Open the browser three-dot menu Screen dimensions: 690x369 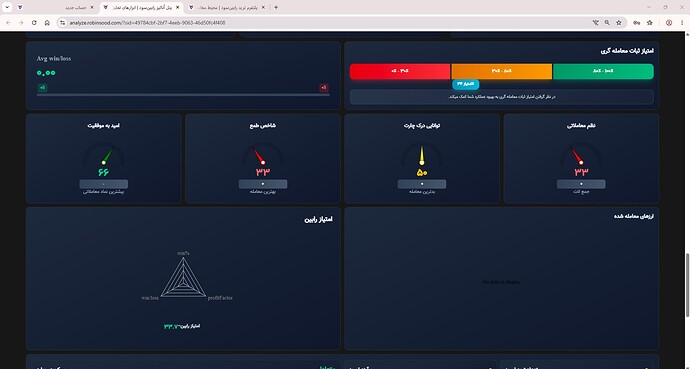click(x=682, y=22)
